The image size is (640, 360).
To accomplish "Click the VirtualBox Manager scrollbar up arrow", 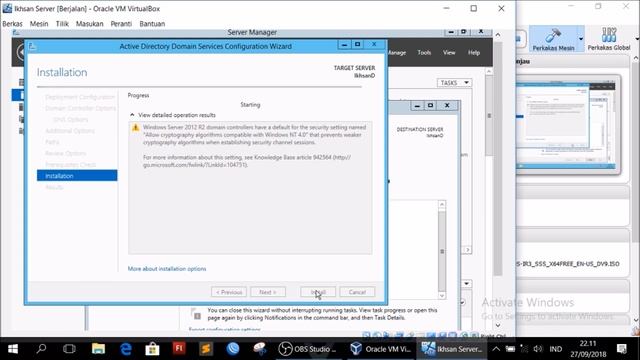I will click(x=636, y=58).
